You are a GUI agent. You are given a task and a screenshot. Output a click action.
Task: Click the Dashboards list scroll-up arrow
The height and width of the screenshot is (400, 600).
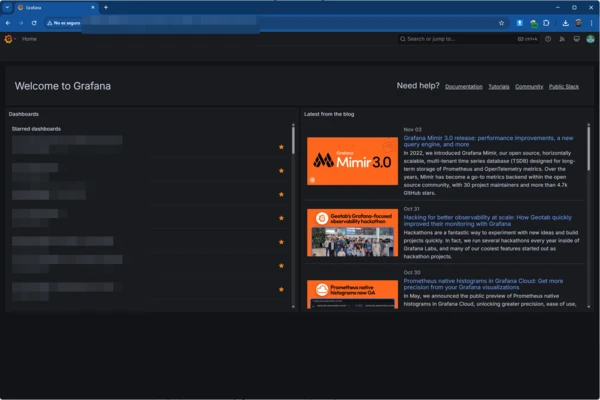coord(293,125)
